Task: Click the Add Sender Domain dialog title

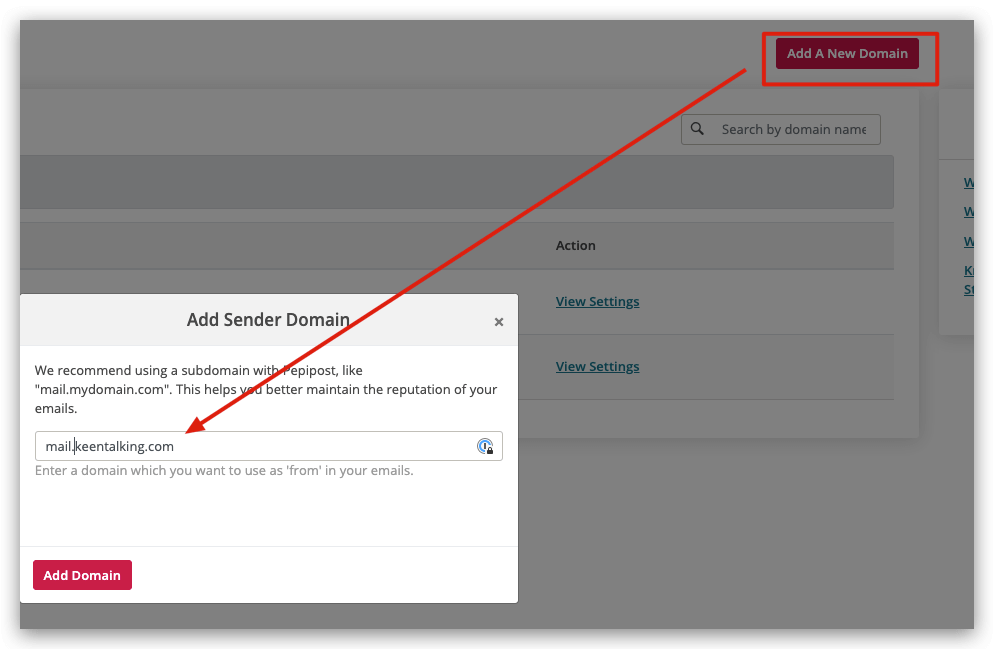Action: [268, 321]
